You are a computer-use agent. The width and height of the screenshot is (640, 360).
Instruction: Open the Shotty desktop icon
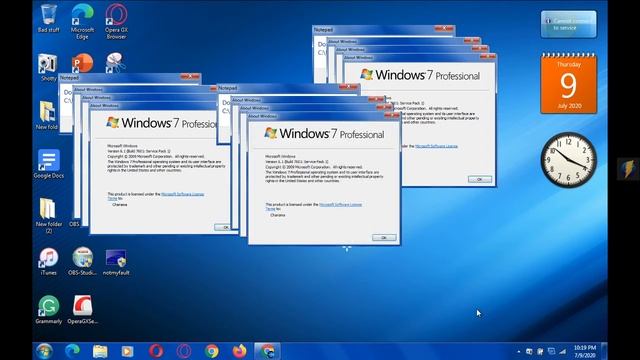[48, 68]
